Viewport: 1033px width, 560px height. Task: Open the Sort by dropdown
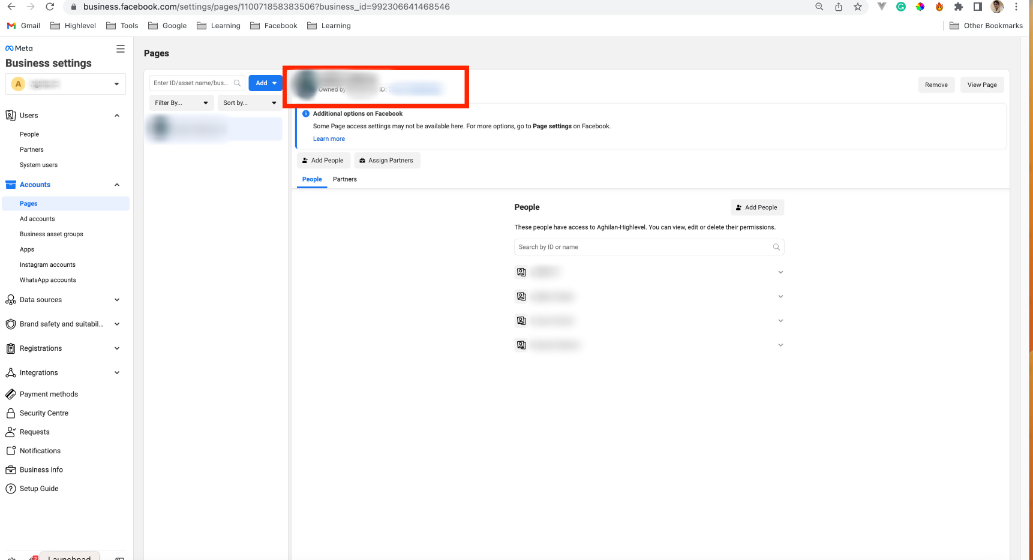pyautogui.click(x=249, y=103)
